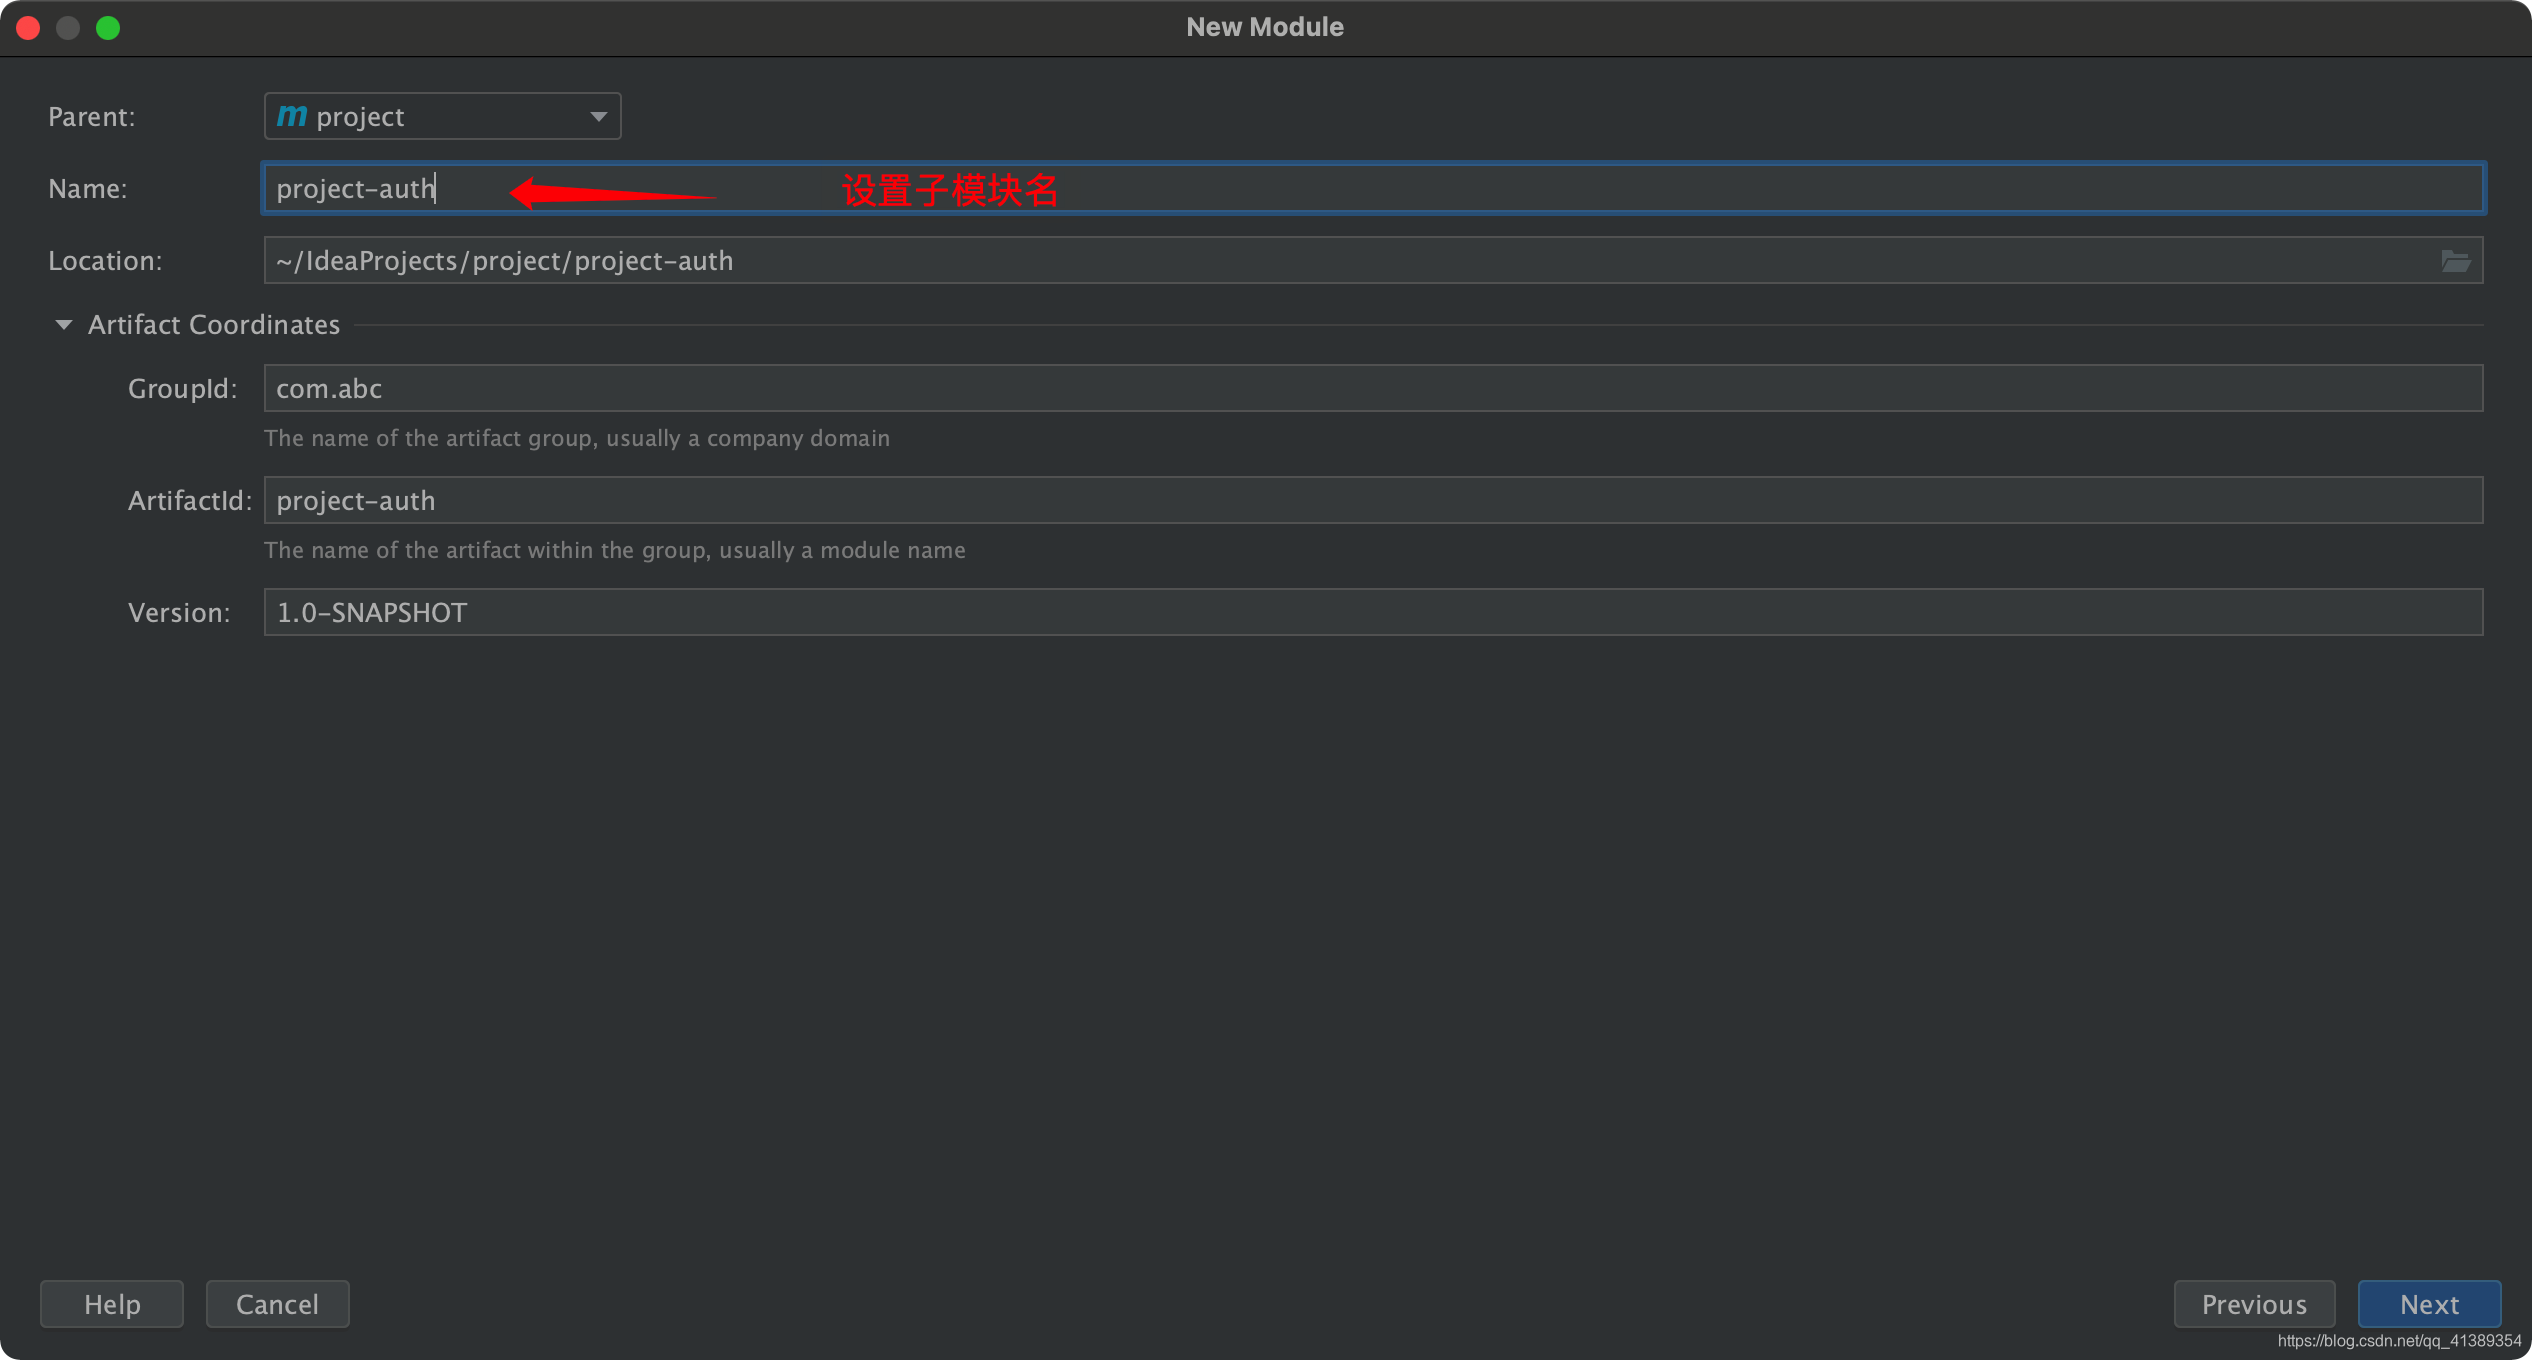2532x1360 pixels.
Task: Browse for folder via Location folder icon
Action: click(2455, 261)
